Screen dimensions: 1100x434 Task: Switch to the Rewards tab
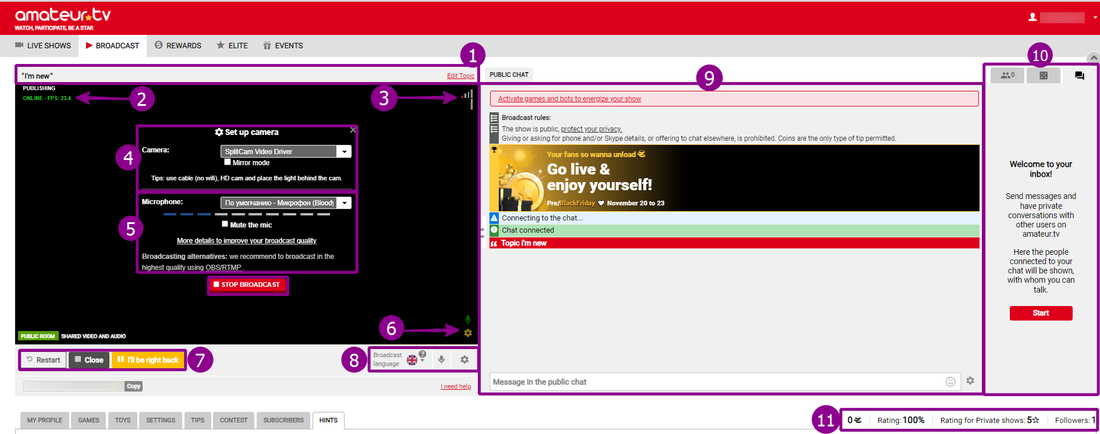point(179,45)
